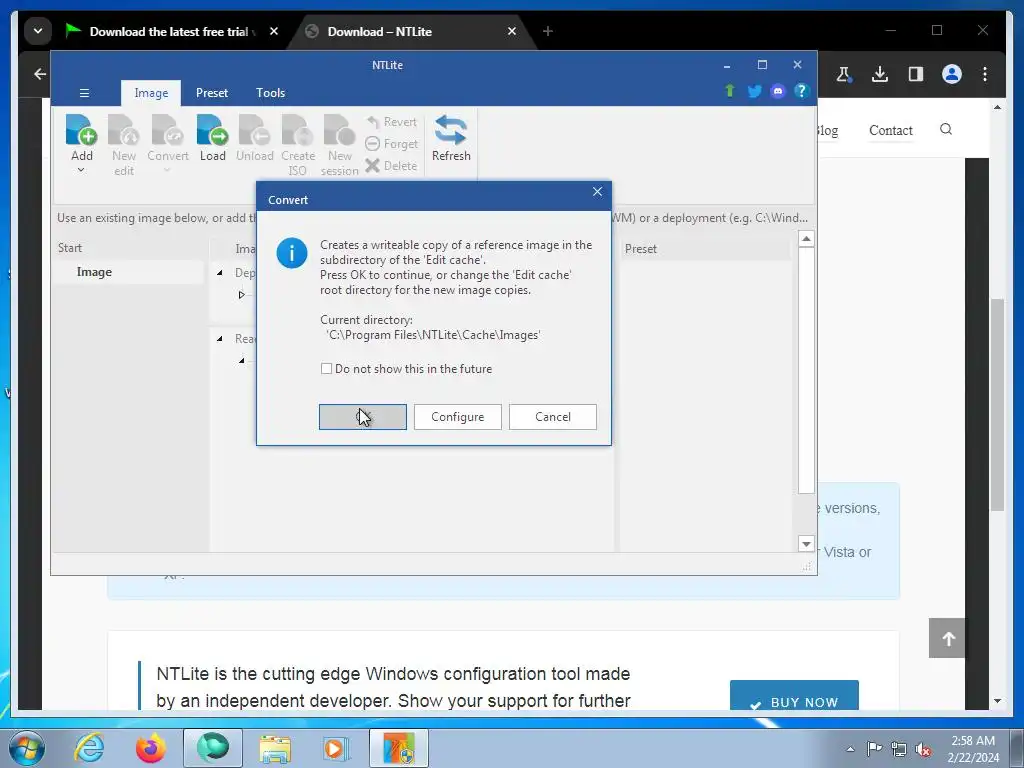Click the Configure button
This screenshot has width=1024, height=768.
click(x=458, y=417)
